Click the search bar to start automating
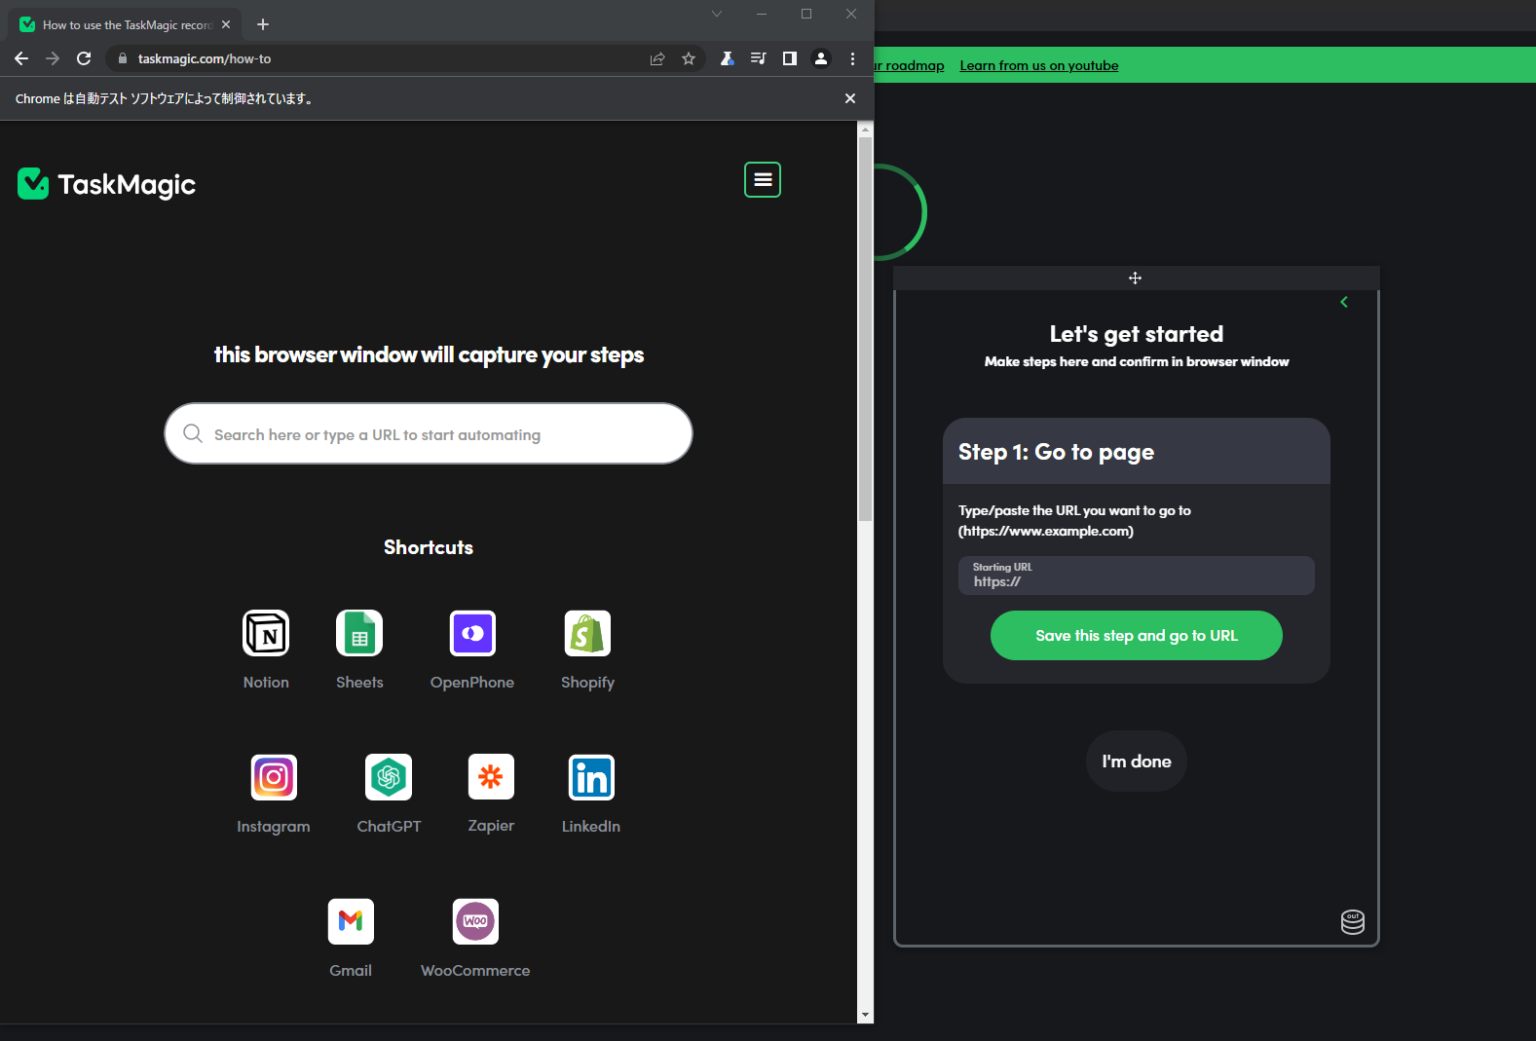The height and width of the screenshot is (1041, 1536). click(428, 434)
